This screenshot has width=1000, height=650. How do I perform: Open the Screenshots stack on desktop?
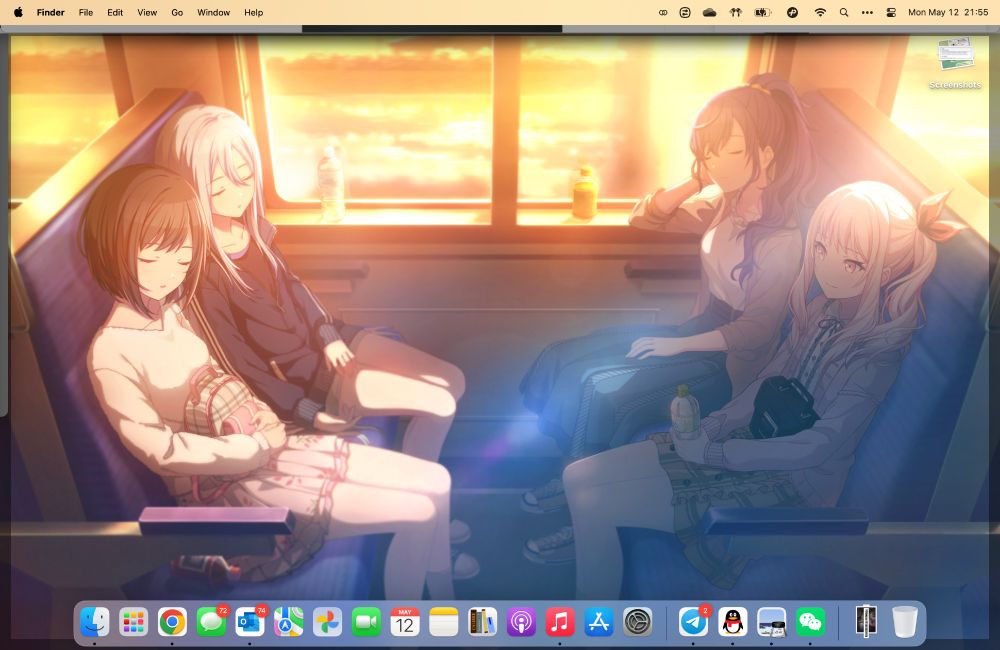pyautogui.click(x=955, y=63)
